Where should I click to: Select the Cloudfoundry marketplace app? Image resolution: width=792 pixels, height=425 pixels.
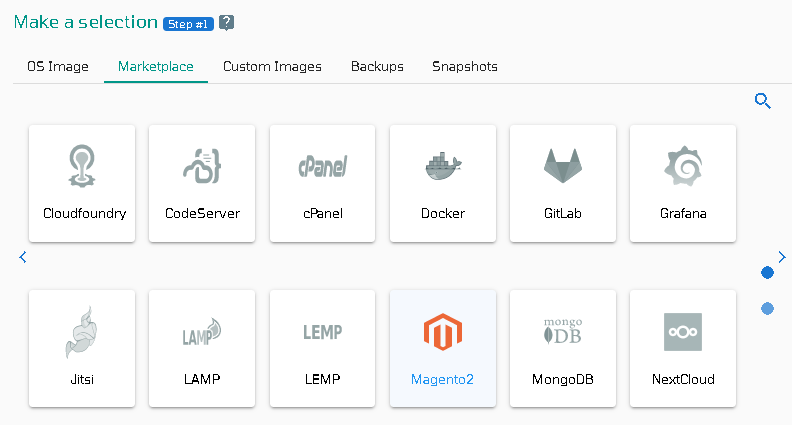click(x=82, y=183)
